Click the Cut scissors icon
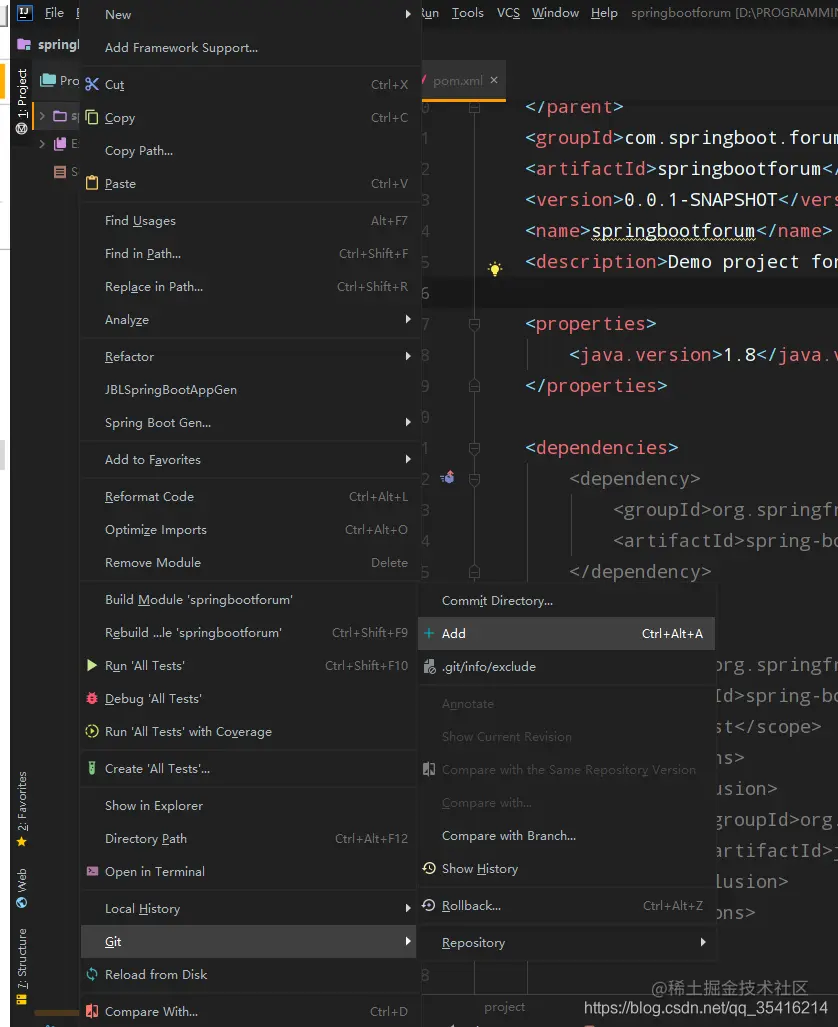 92,84
